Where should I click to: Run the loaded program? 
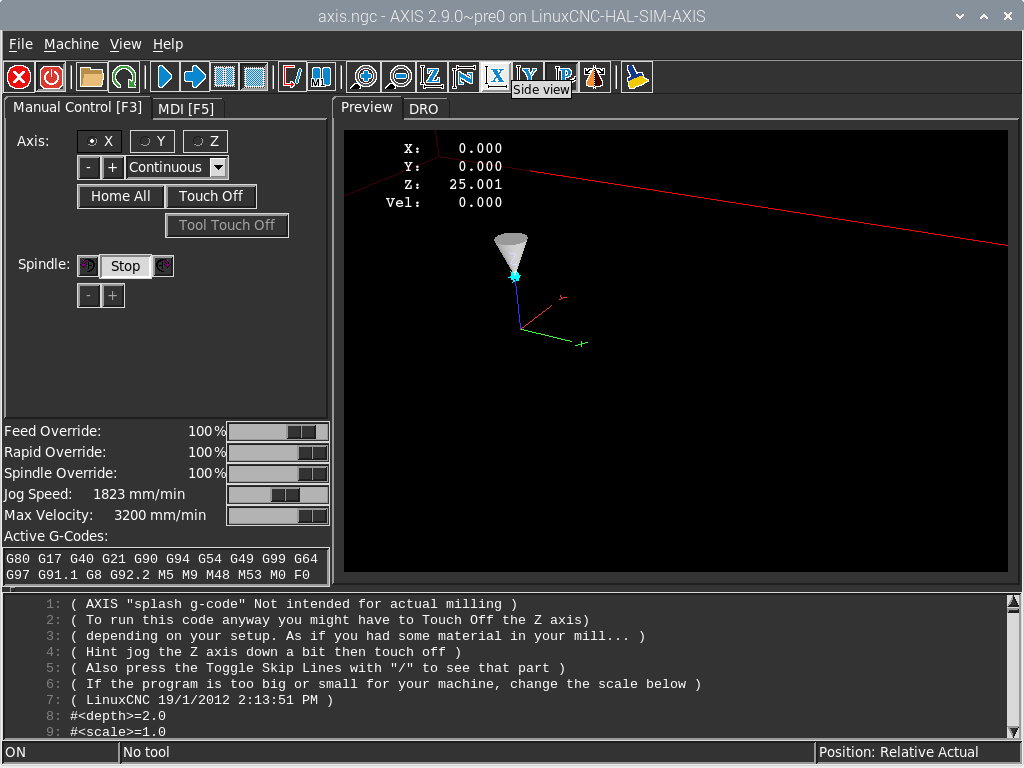tap(165, 77)
